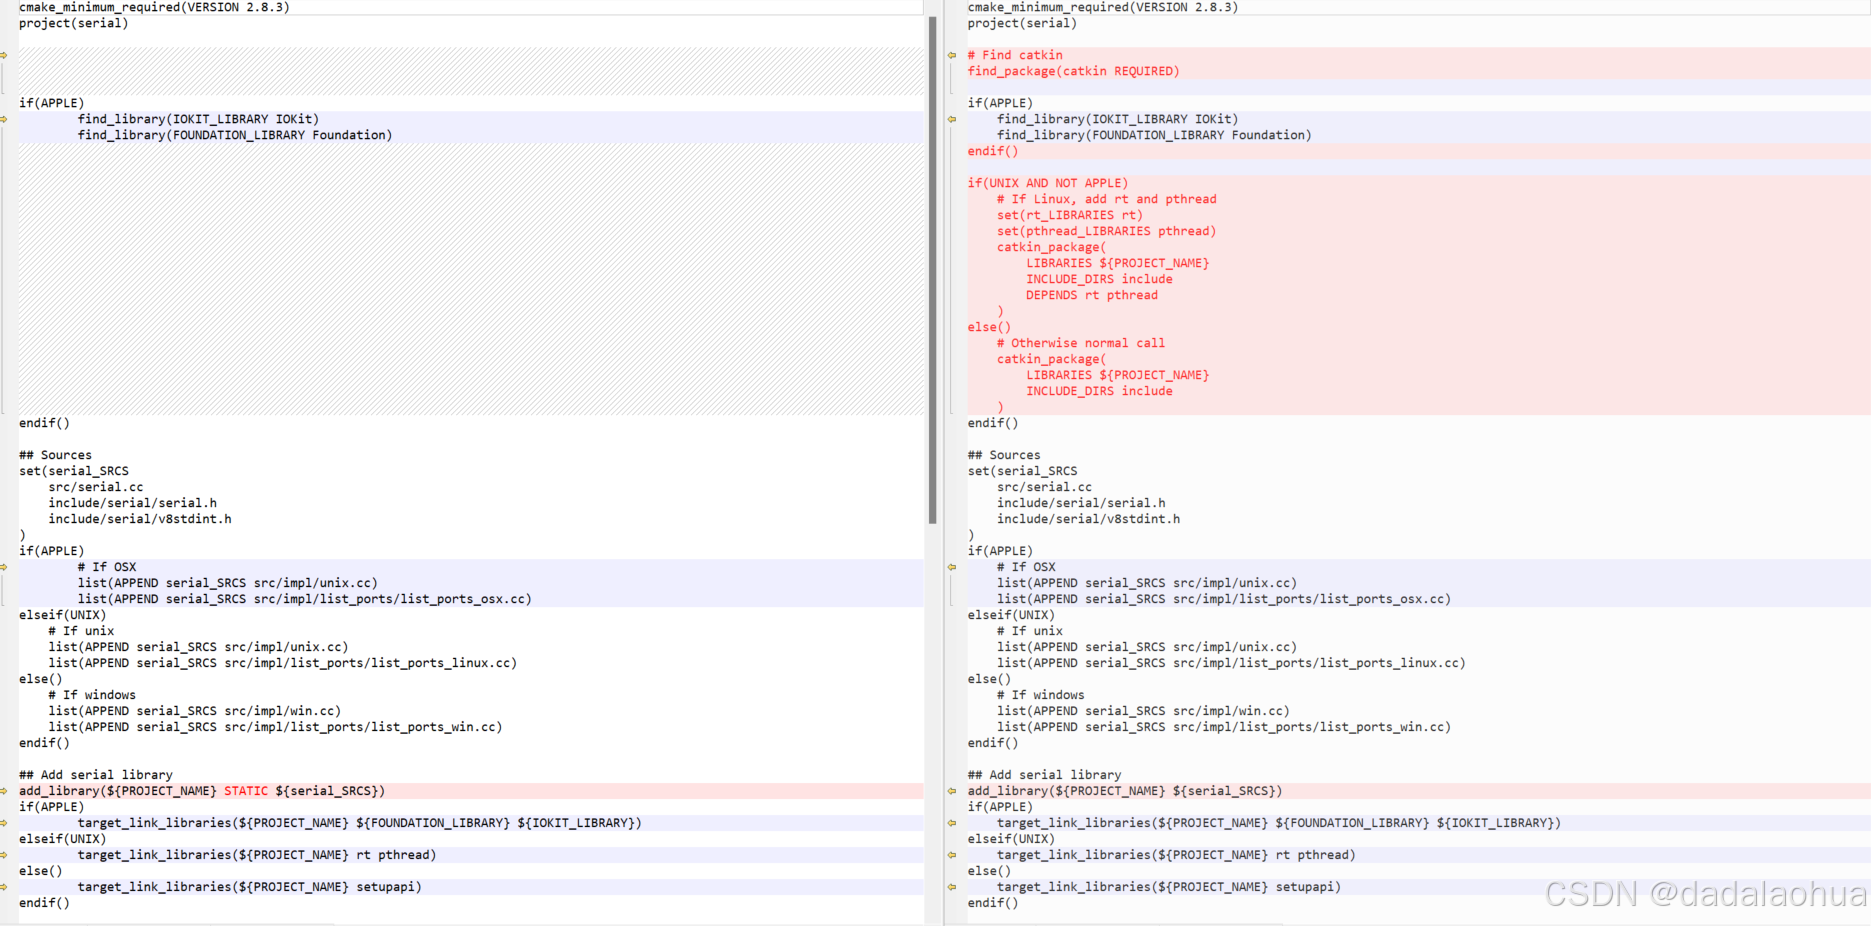Click '## Add serial library' in the right pane

click(1044, 775)
